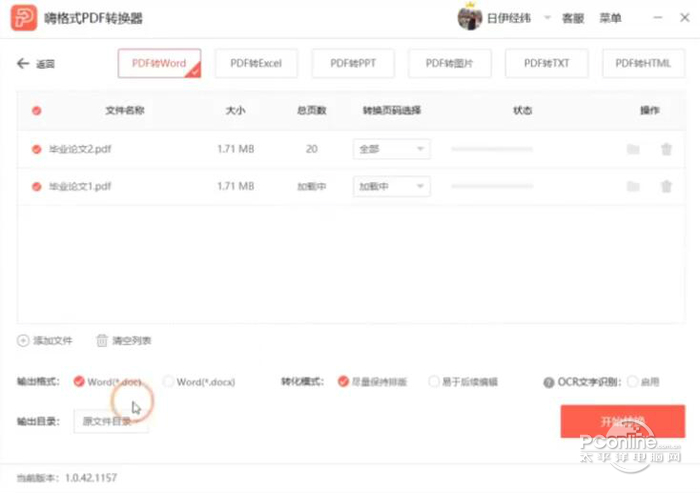Open the 菜单 menu

point(610,18)
